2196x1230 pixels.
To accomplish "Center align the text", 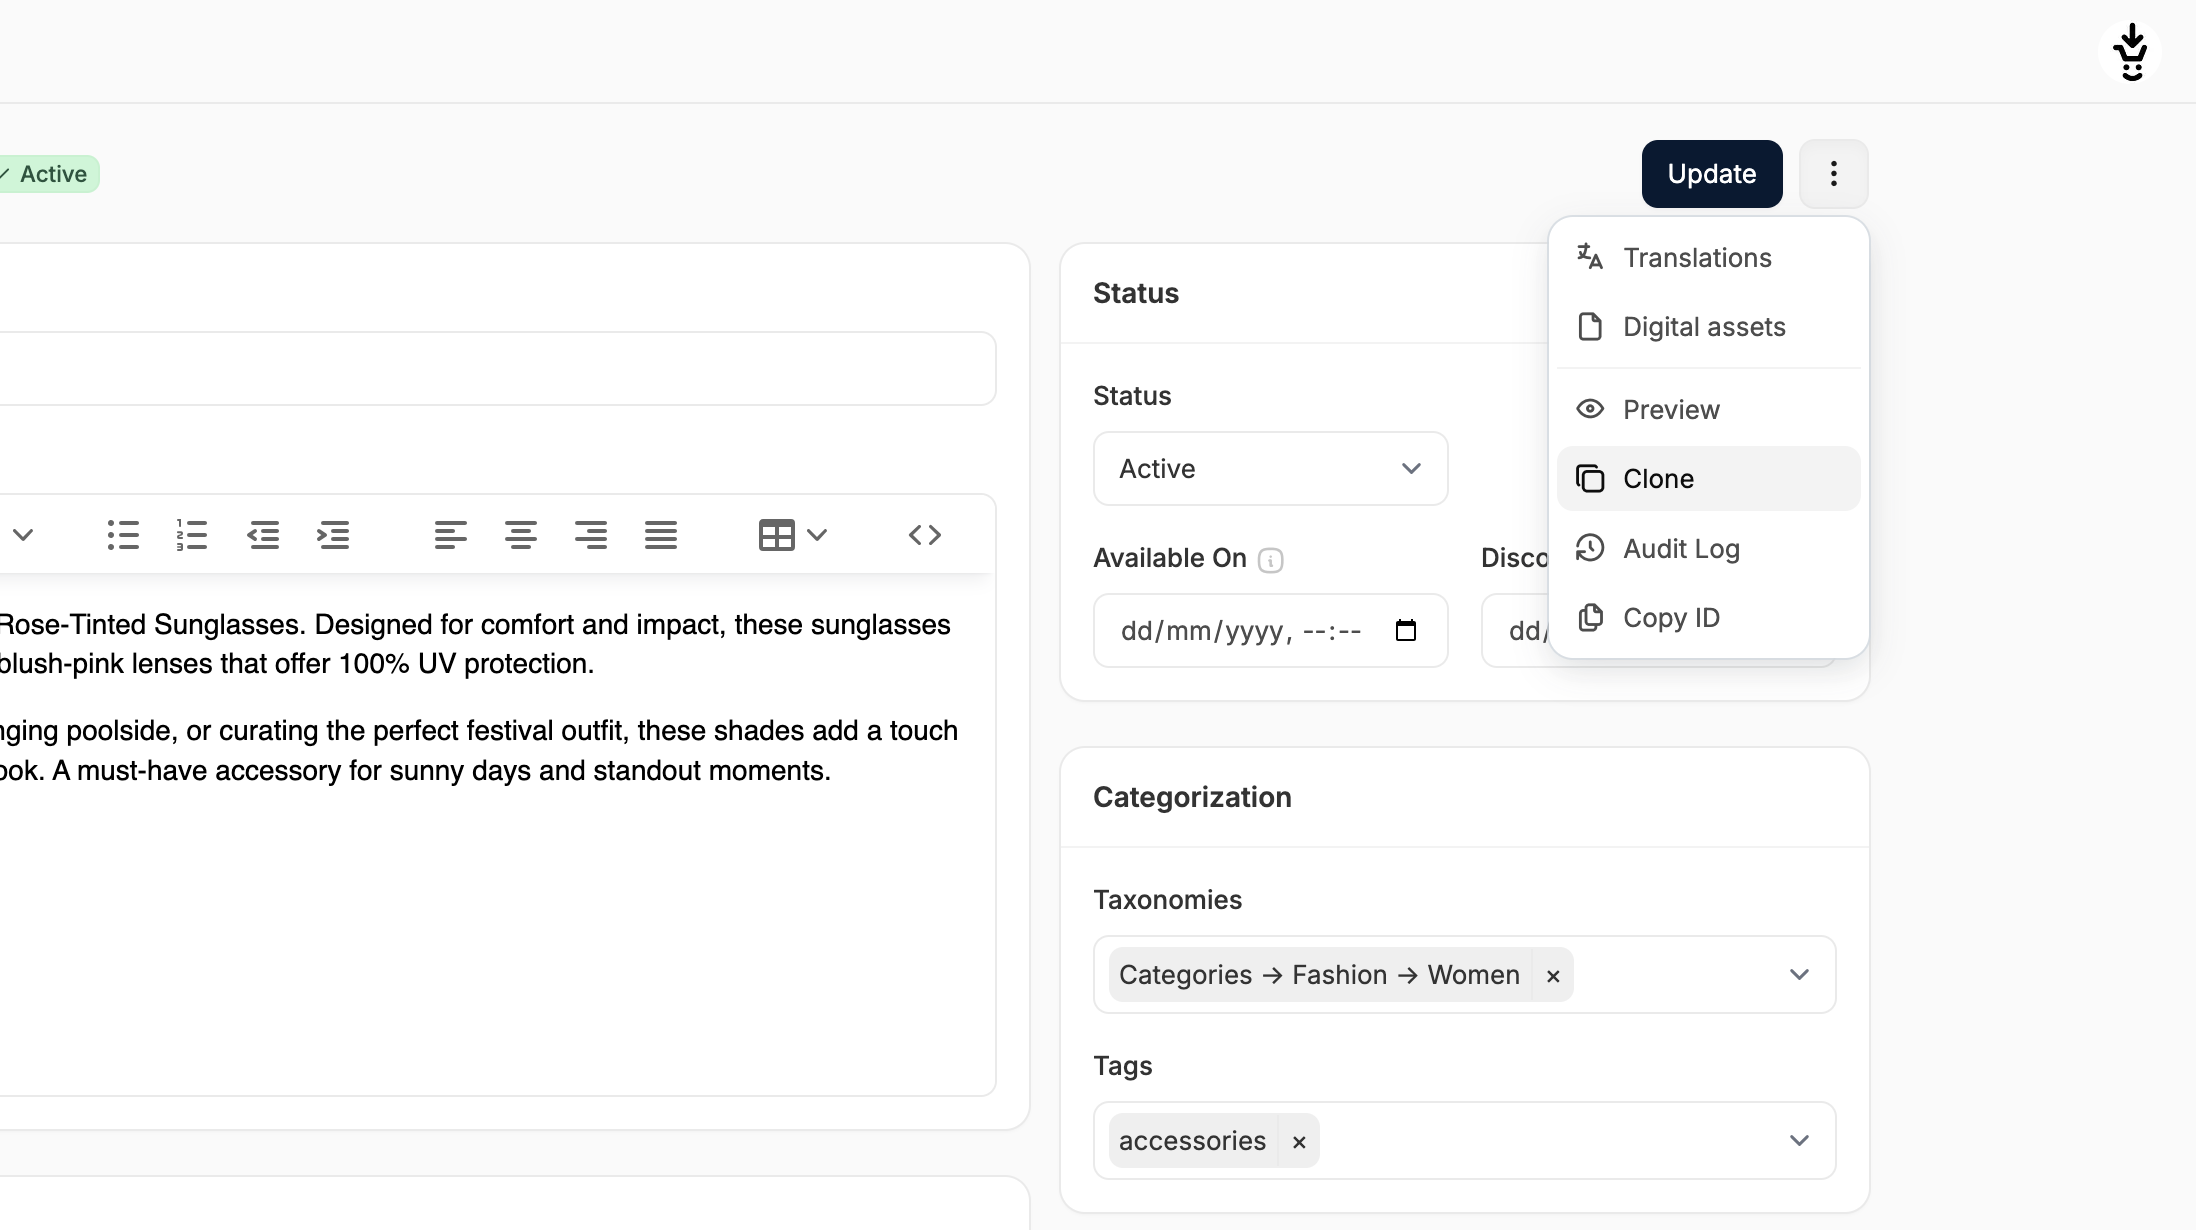I will tap(520, 535).
